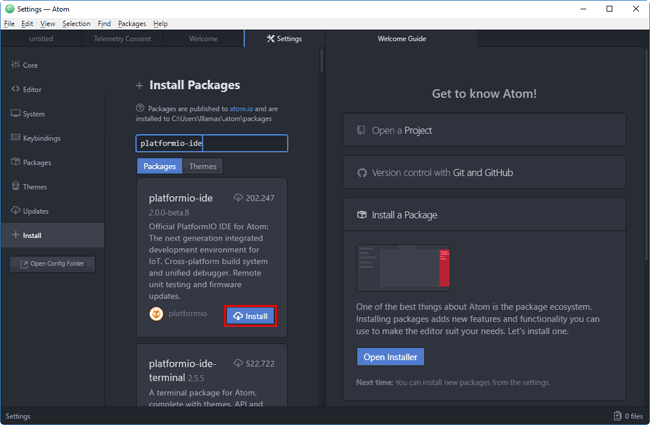Click the package installer preview thumbnail
Screen dimensions: 650x425
[x=403, y=268]
